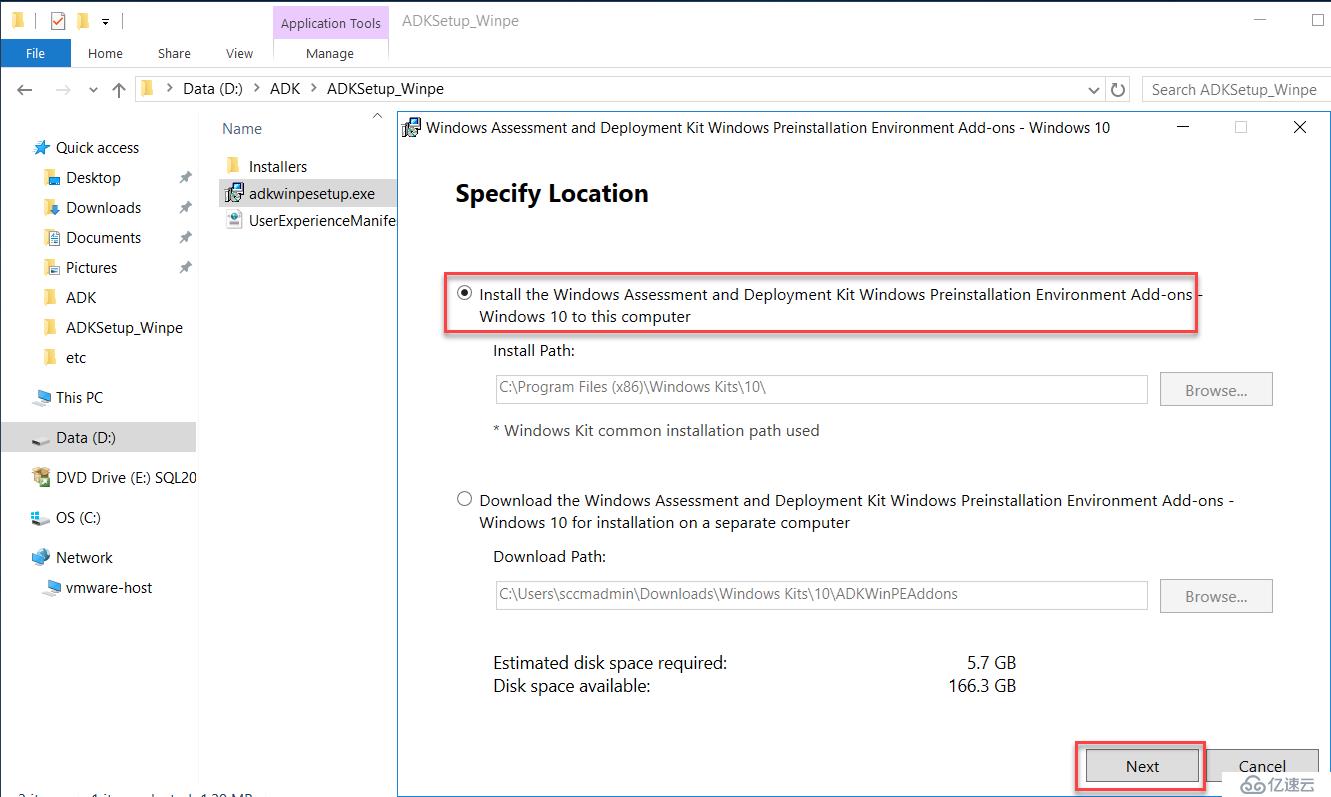Click the Name column header
This screenshot has width=1331, height=797.
click(x=242, y=128)
